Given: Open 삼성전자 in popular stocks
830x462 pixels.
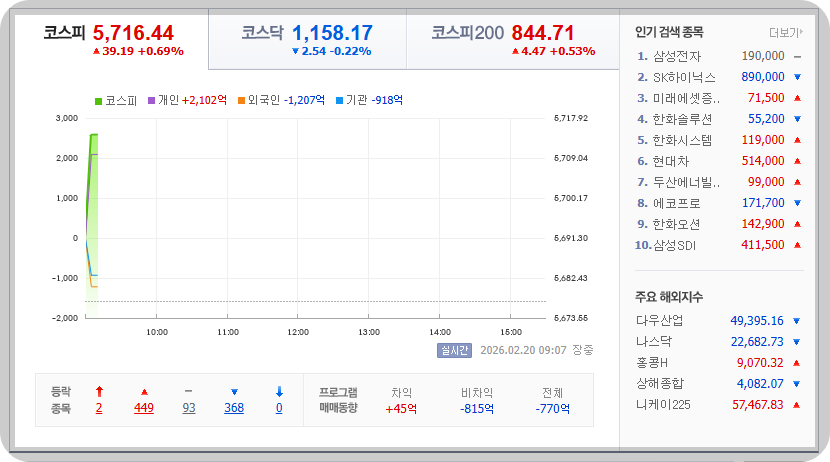Looking at the screenshot, I should [676, 56].
